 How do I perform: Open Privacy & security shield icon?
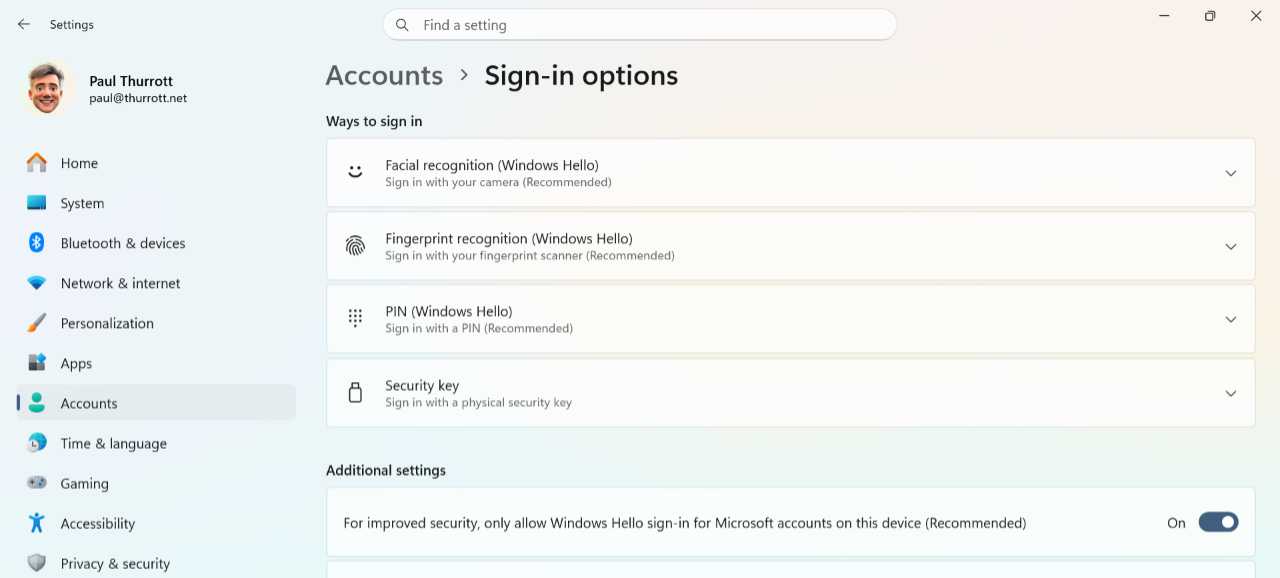click(37, 563)
